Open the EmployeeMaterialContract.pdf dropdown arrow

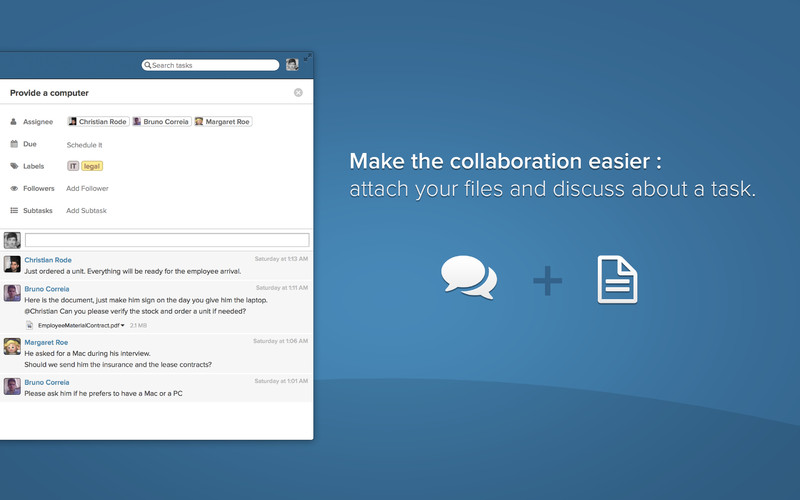pyautogui.click(x=122, y=325)
